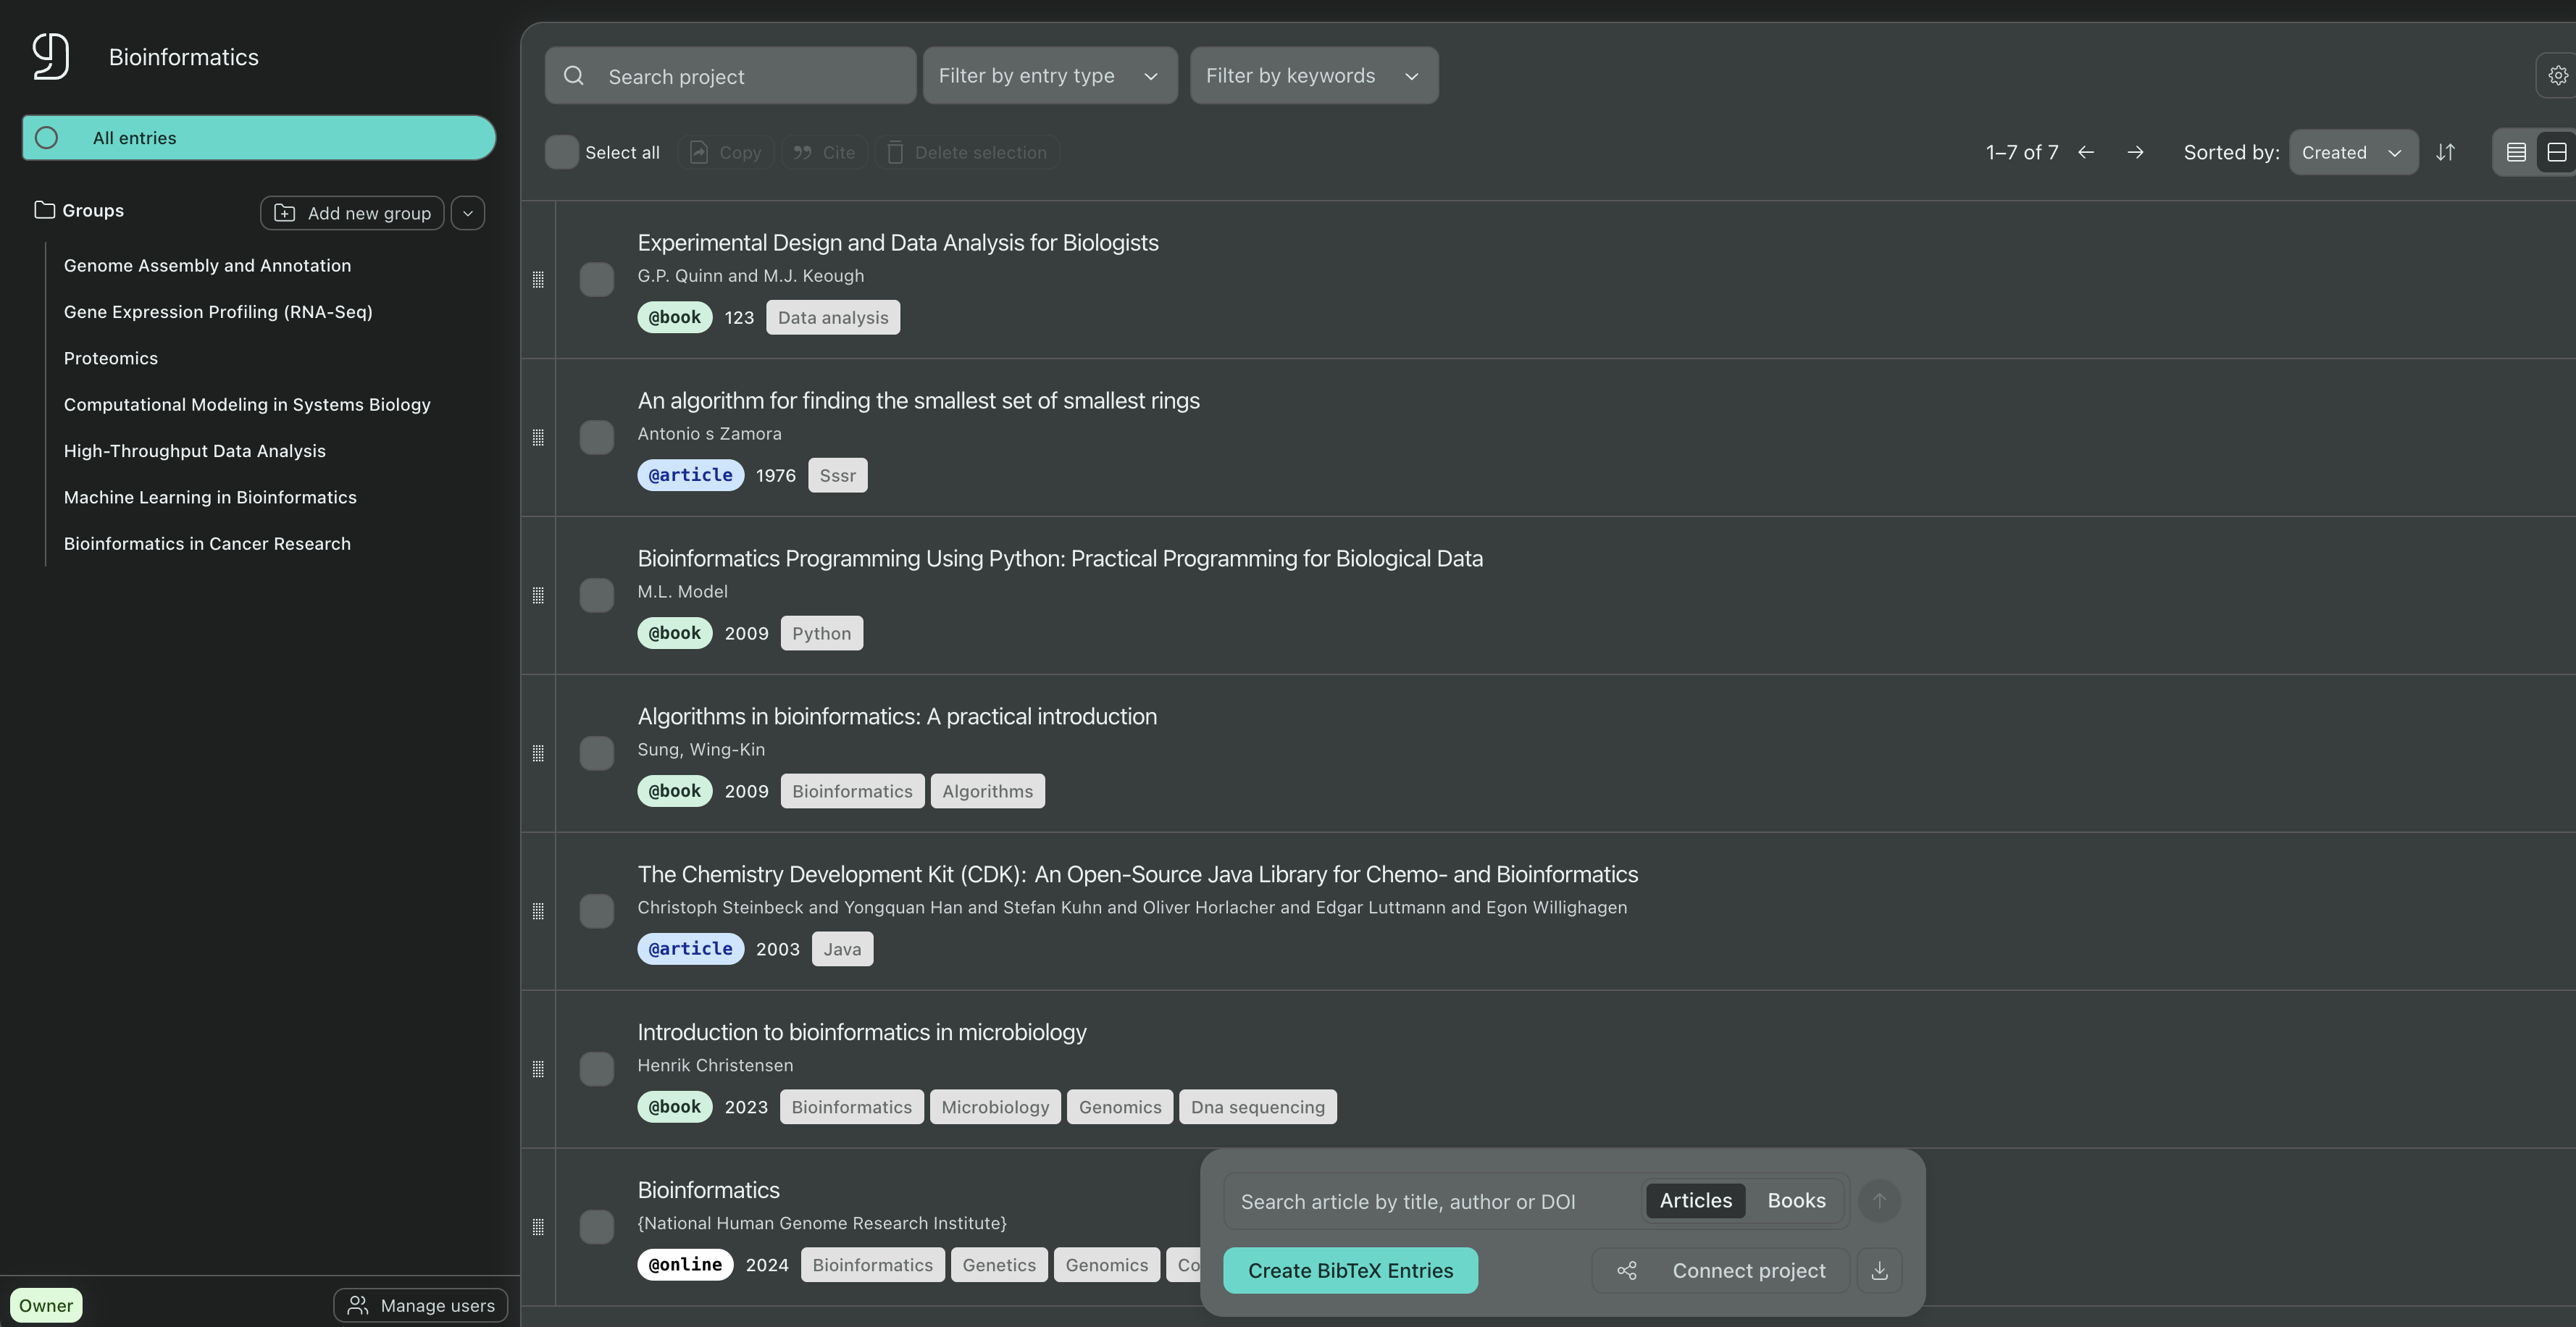Open the Sorted by Created dropdown
Viewport: 2576px width, 1327px height.
click(2352, 152)
